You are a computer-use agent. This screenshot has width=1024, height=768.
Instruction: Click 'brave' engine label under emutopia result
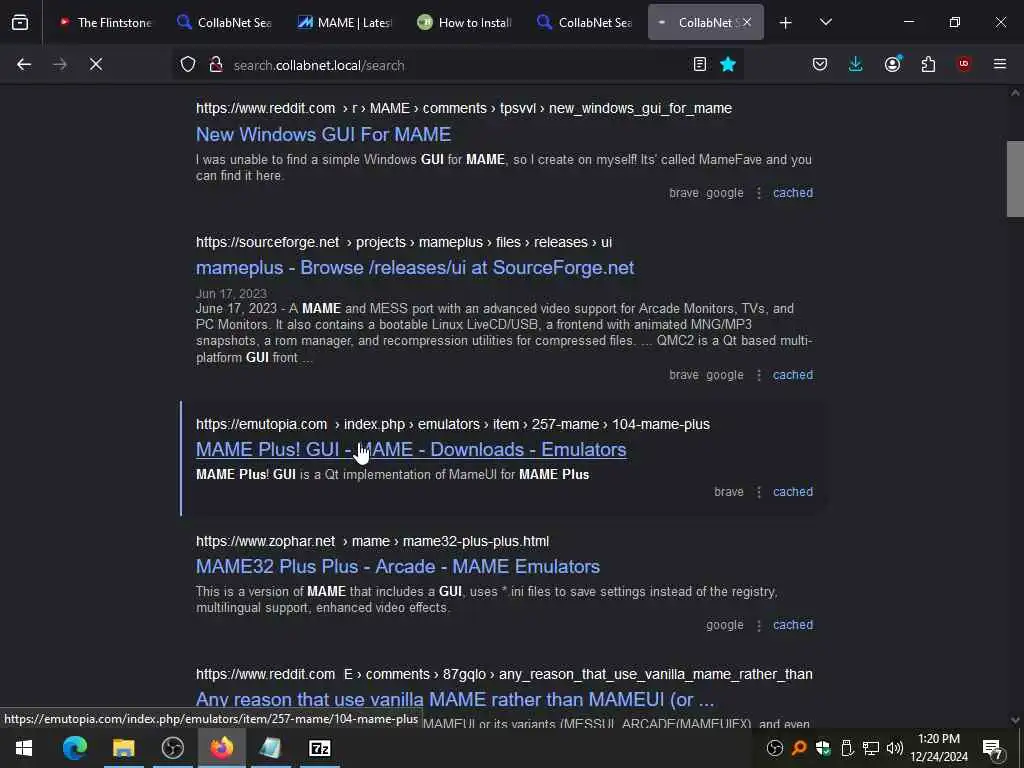pos(729,492)
